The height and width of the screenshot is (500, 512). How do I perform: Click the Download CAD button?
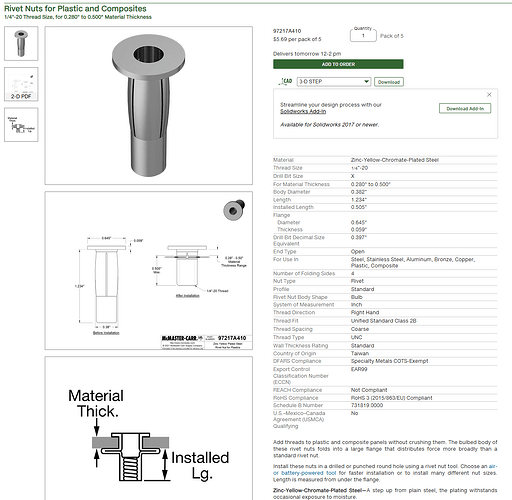pyautogui.click(x=389, y=82)
